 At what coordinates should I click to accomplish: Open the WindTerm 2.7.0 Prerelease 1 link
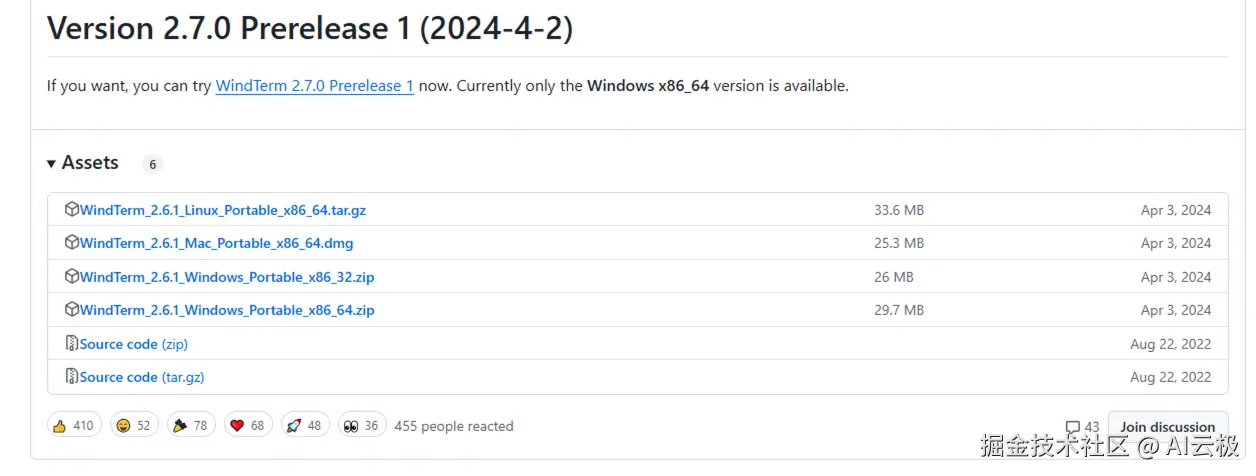314,86
